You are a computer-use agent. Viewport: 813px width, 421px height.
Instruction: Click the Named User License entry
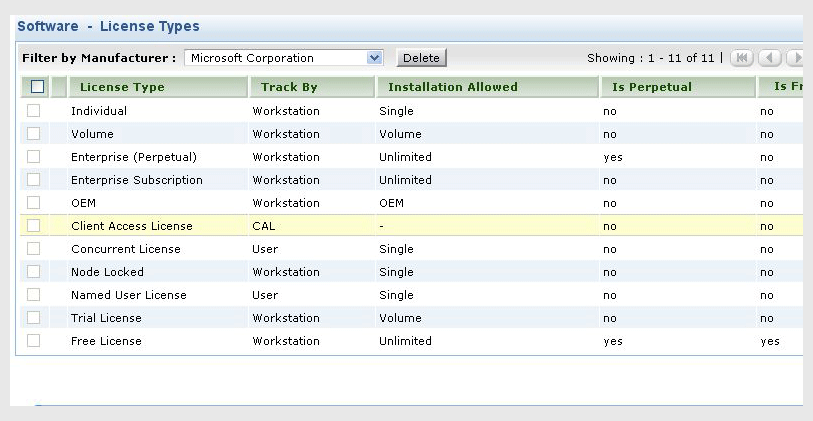click(x=128, y=295)
